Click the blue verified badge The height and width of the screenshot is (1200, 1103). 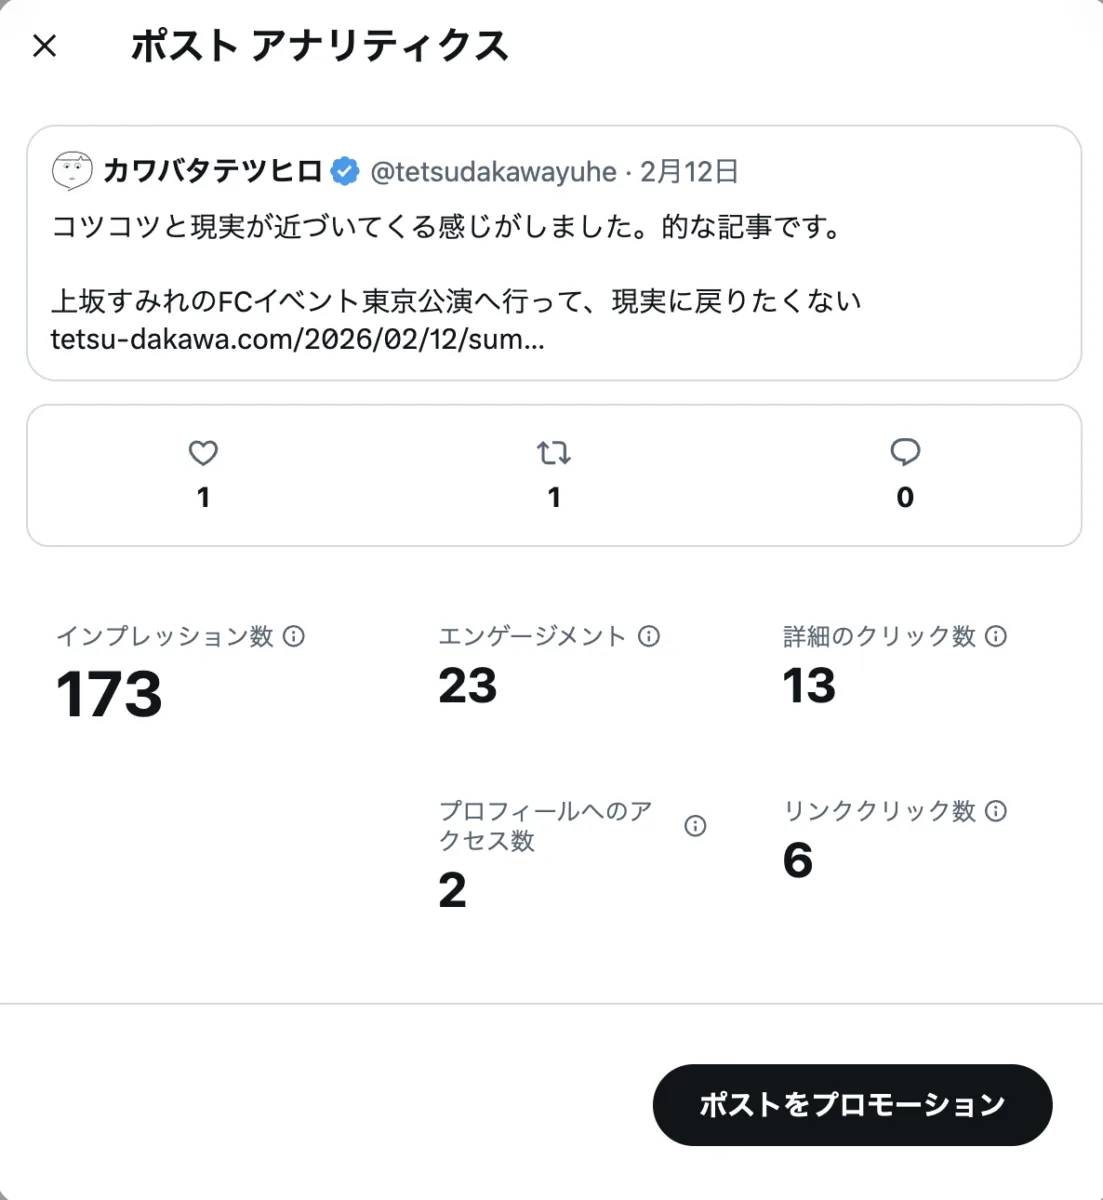tap(345, 172)
